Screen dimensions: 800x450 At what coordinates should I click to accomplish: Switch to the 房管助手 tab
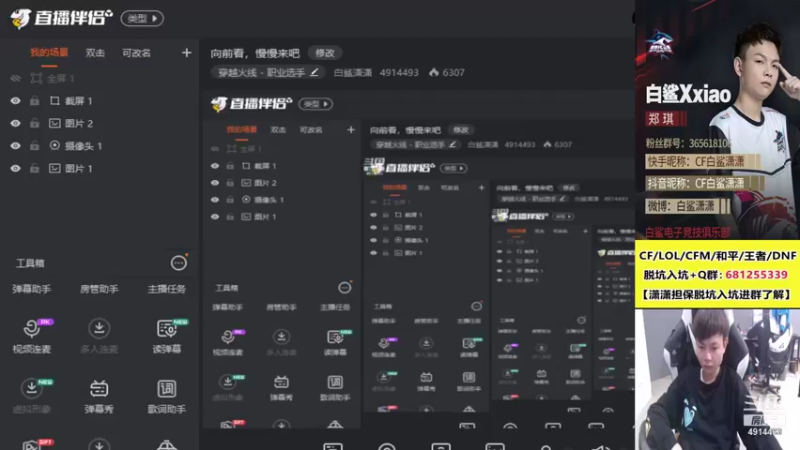pos(99,289)
